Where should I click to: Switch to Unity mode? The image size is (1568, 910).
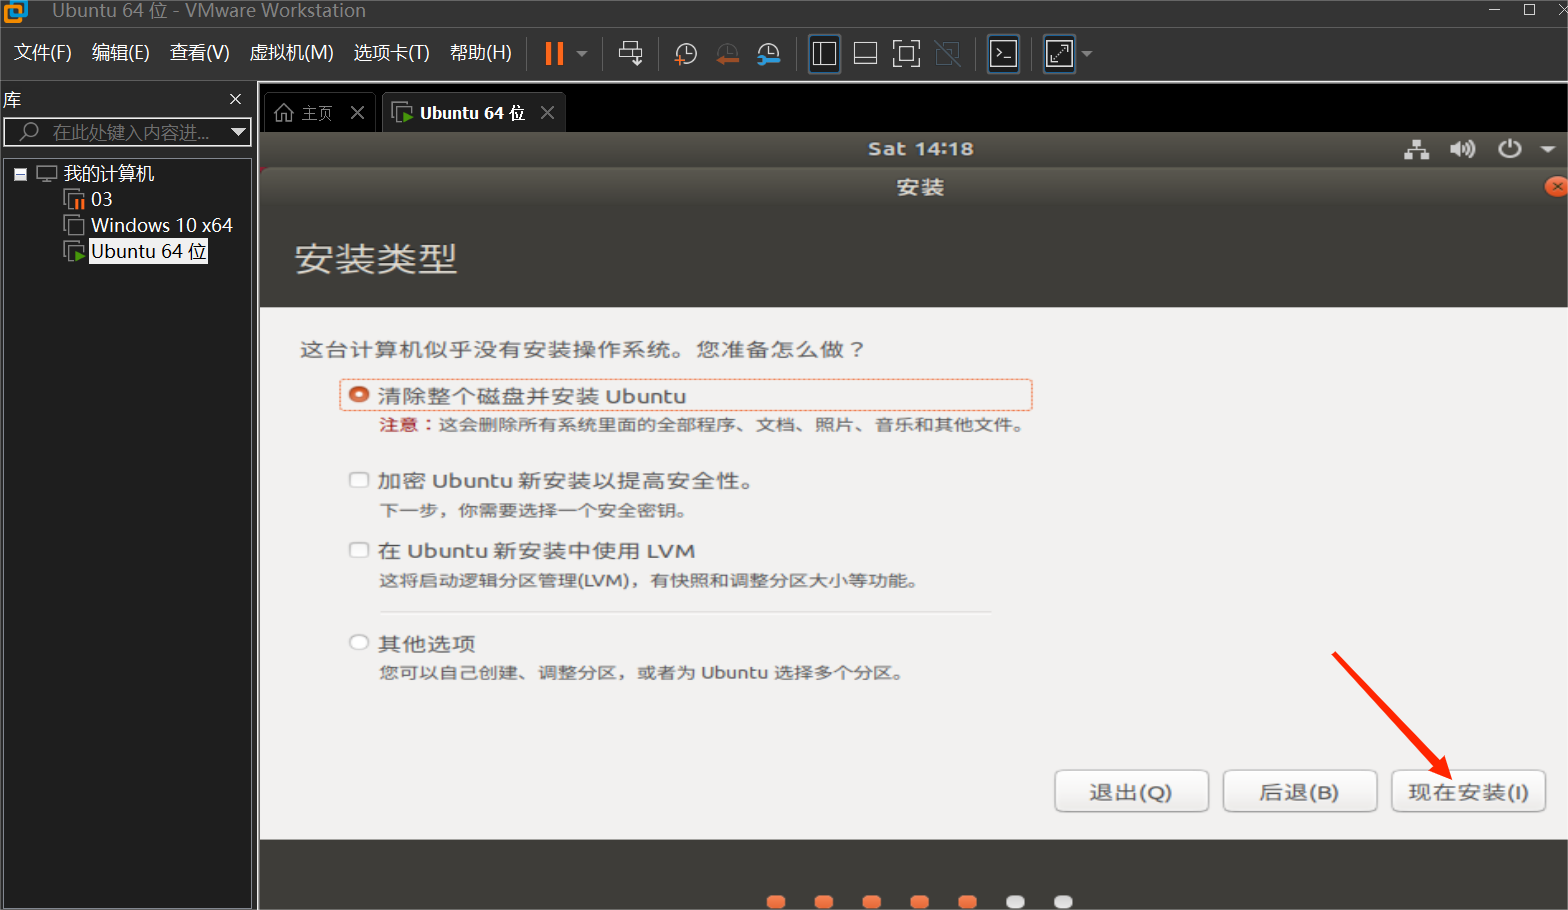click(x=948, y=53)
